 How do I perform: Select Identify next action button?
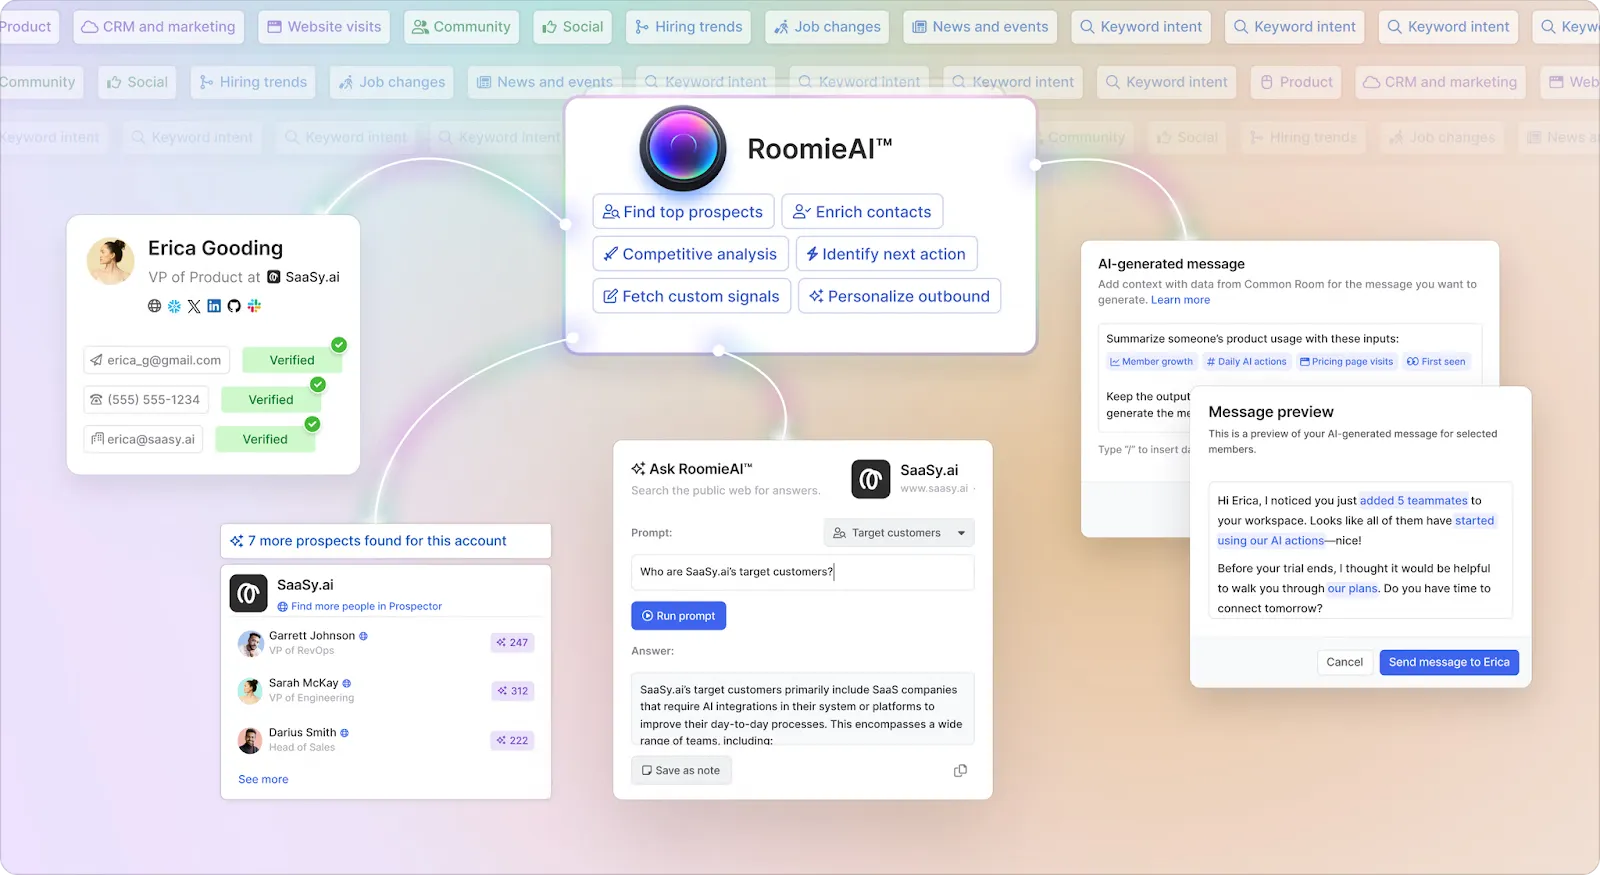click(x=887, y=254)
